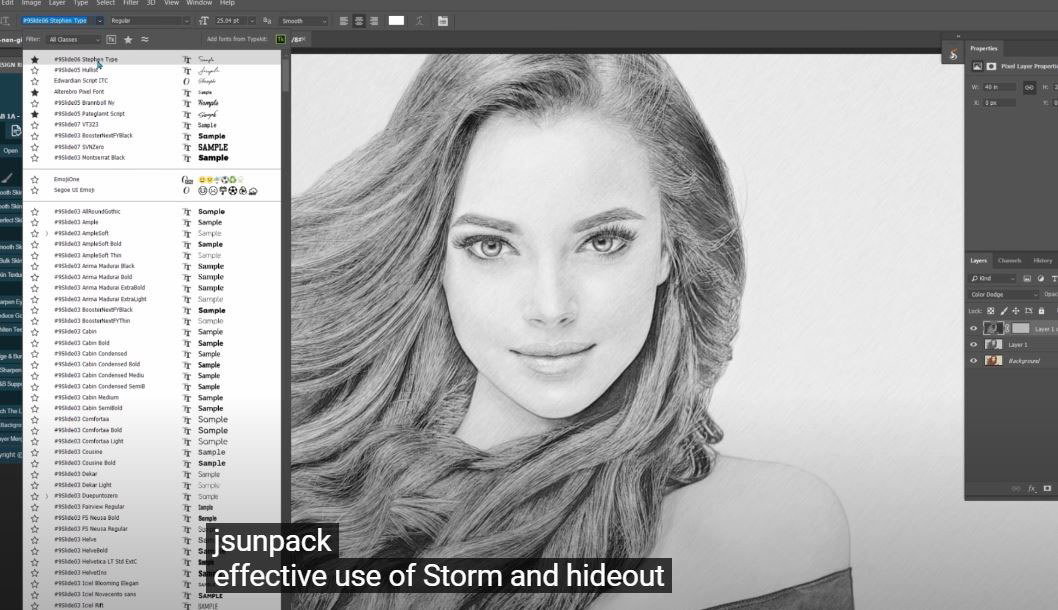Open the character and paragraph panels icon

pyautogui.click(x=442, y=20)
